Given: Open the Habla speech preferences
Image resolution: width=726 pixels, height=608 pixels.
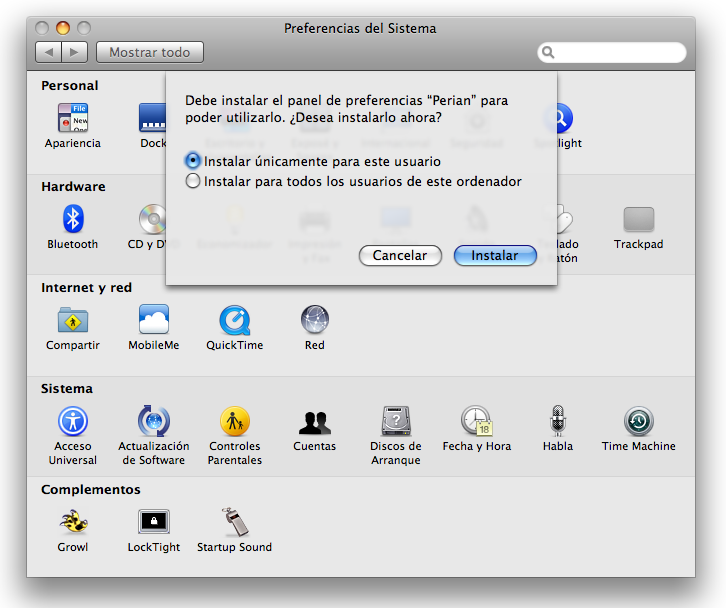Looking at the screenshot, I should pos(558,428).
